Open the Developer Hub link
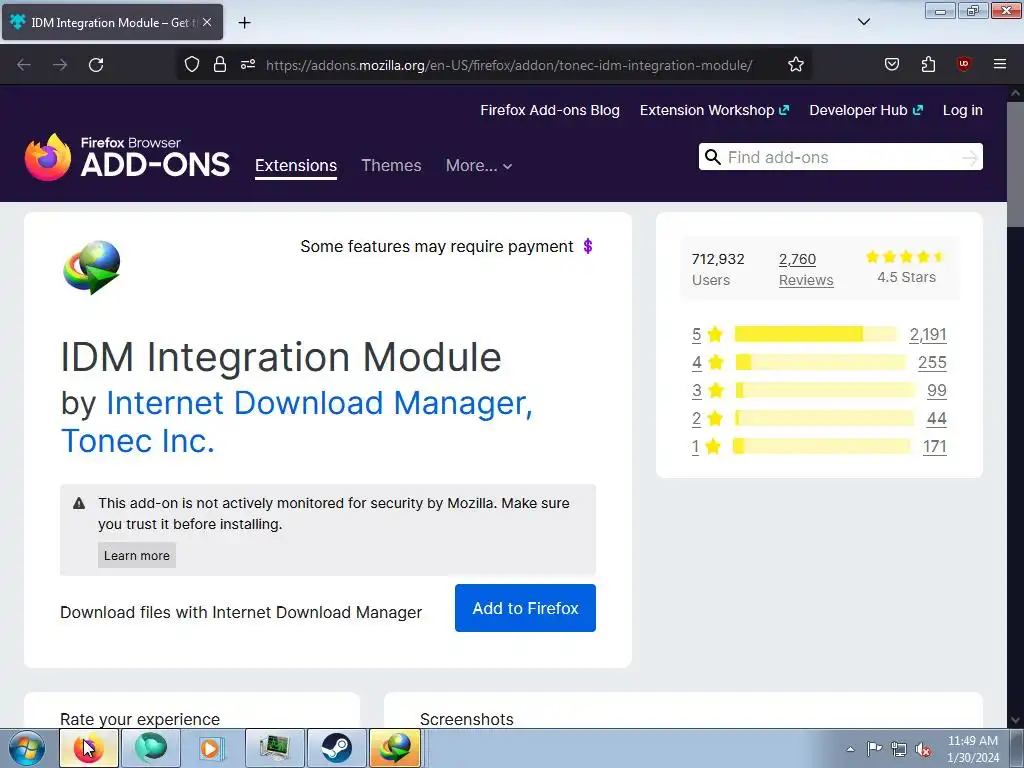 866,110
